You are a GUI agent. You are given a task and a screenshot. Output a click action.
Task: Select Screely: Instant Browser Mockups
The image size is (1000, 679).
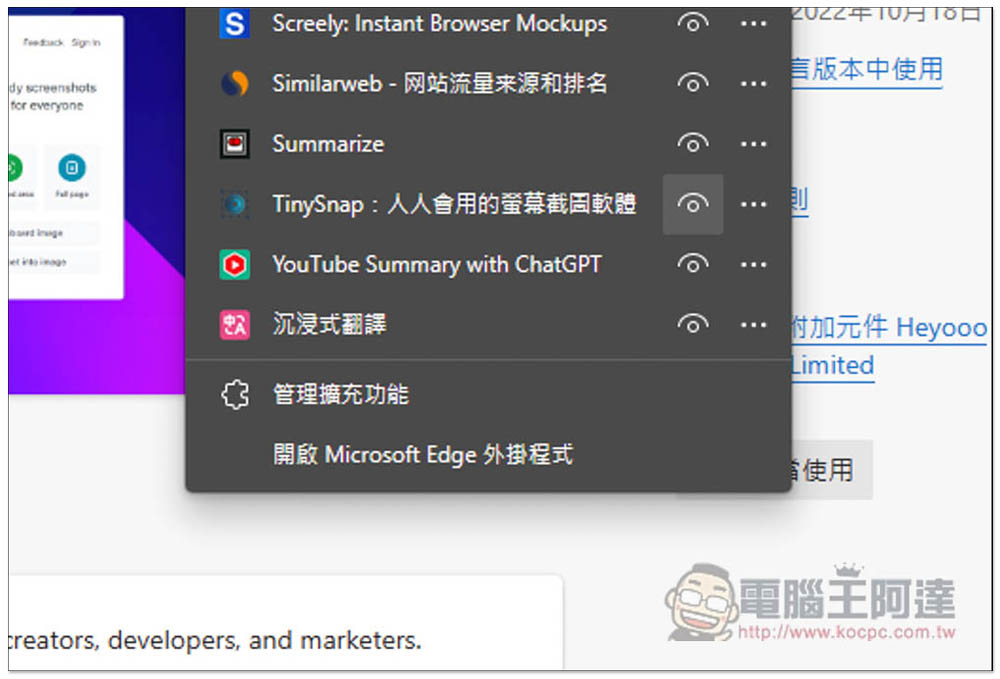pos(439,24)
